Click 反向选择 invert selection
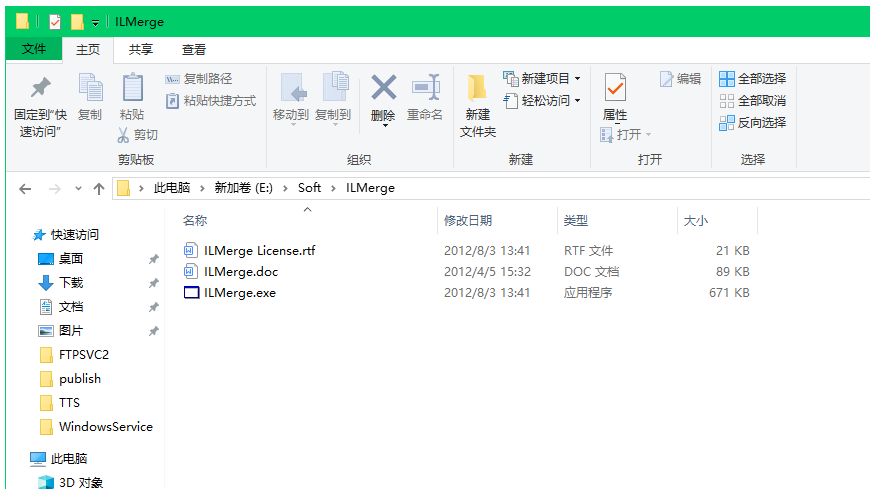The image size is (870, 489). 753,123
